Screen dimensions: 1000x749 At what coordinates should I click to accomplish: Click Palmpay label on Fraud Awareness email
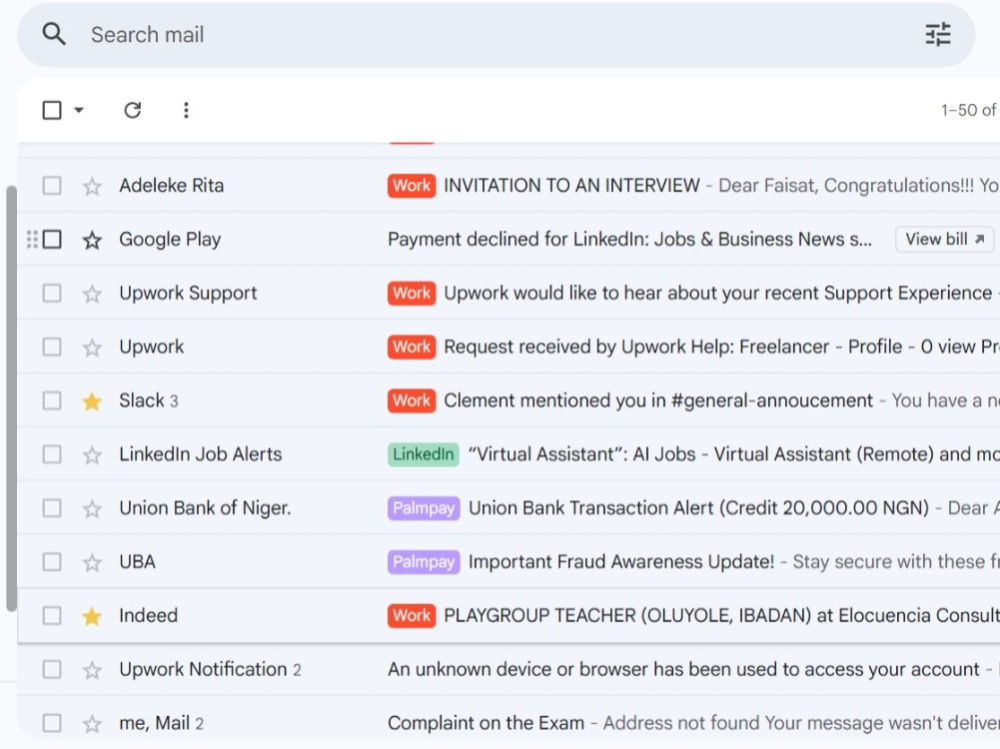(423, 561)
